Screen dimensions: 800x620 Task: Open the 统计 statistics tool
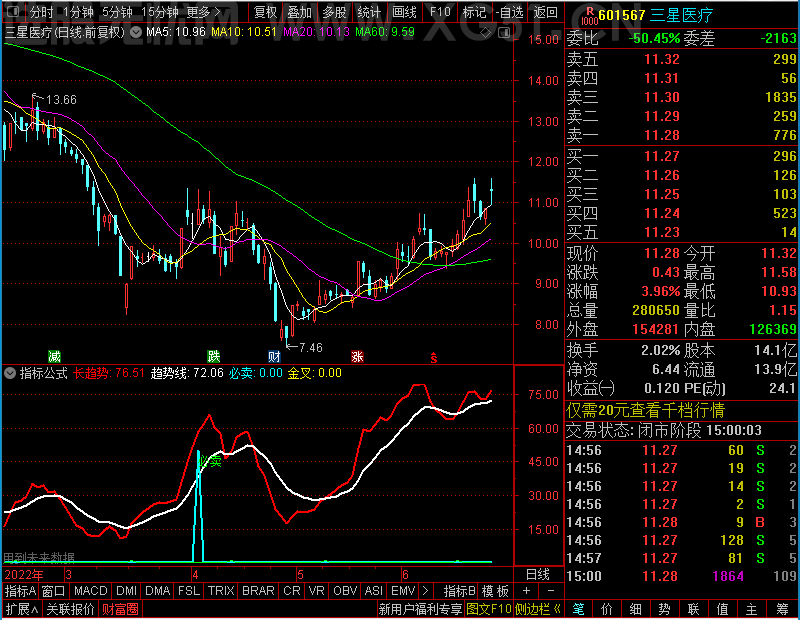(369, 12)
